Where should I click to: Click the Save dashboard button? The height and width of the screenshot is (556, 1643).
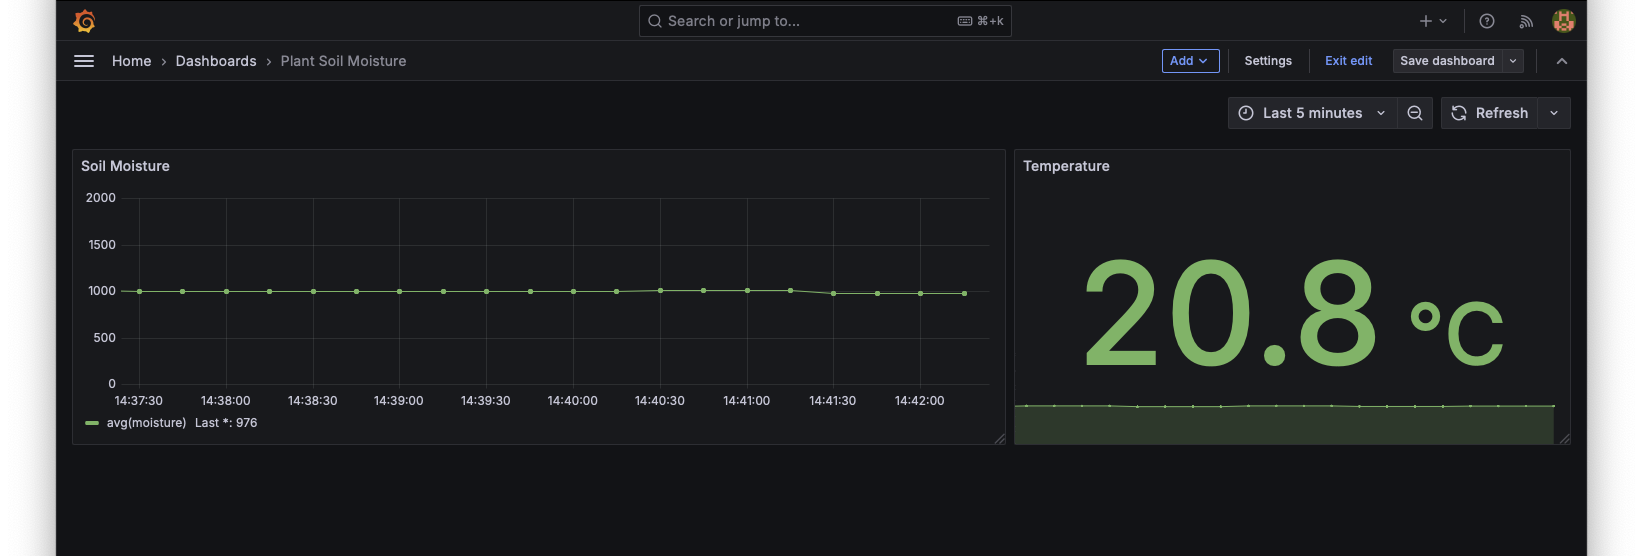1447,61
